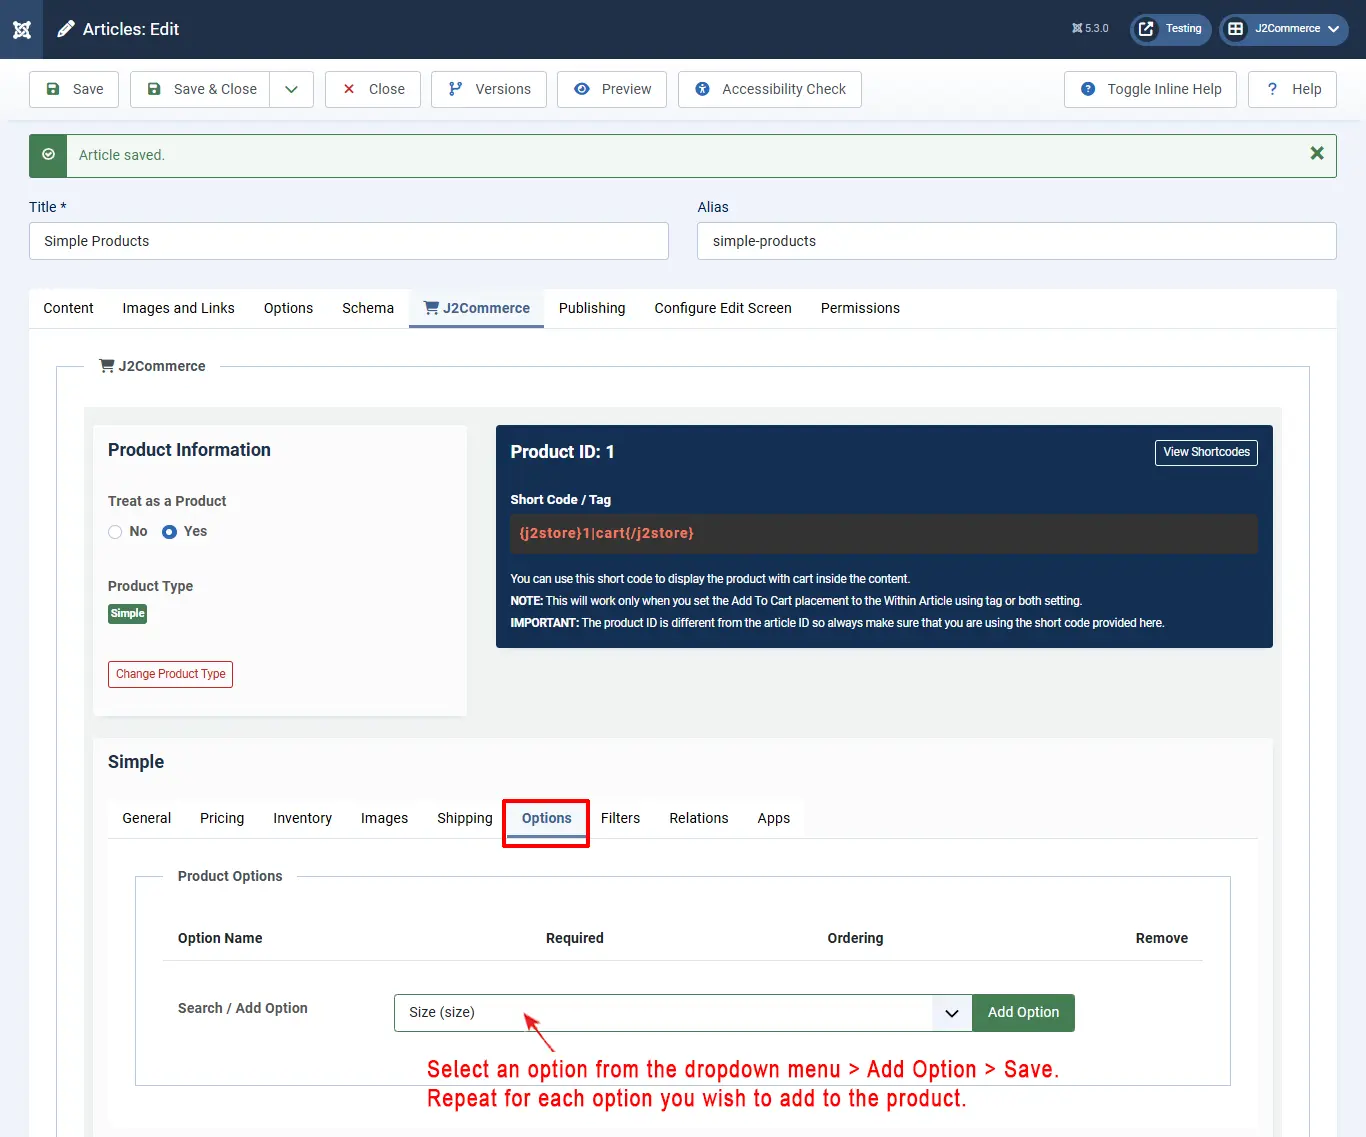Select the product Options tab
1366x1137 pixels.
click(x=547, y=818)
